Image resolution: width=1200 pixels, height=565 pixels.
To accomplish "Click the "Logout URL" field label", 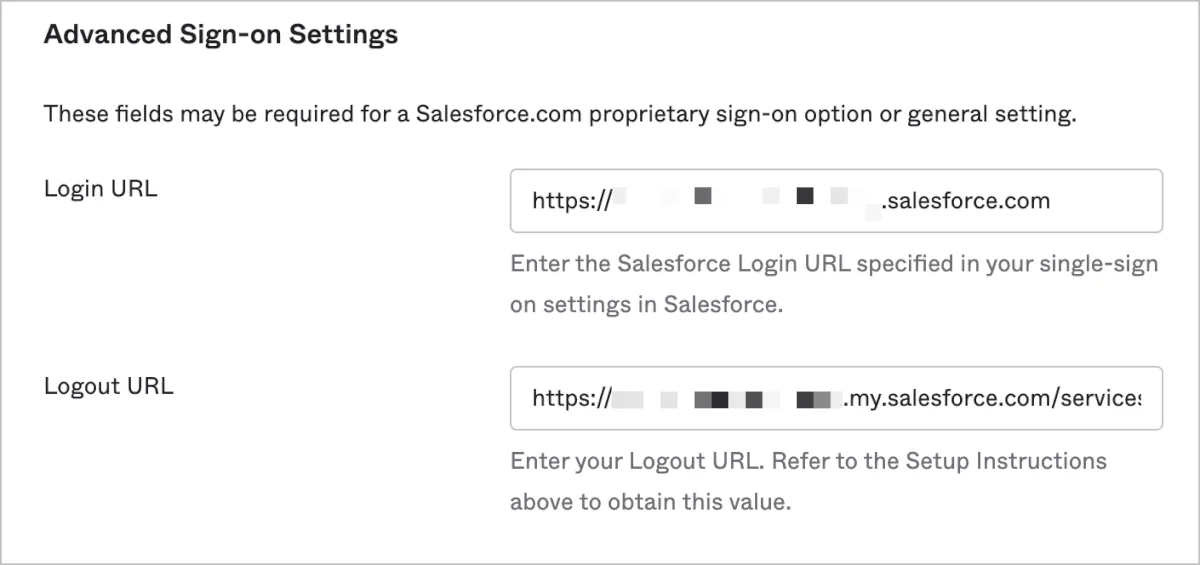I will tap(108, 386).
